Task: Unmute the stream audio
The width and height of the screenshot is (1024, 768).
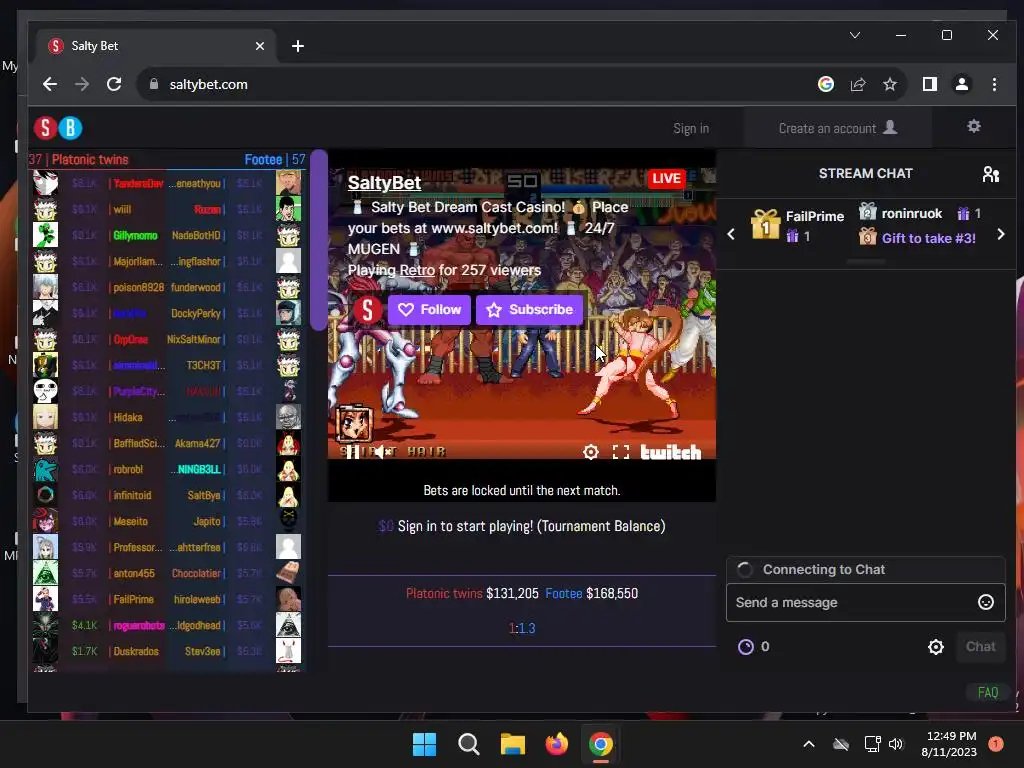Action: [x=381, y=451]
